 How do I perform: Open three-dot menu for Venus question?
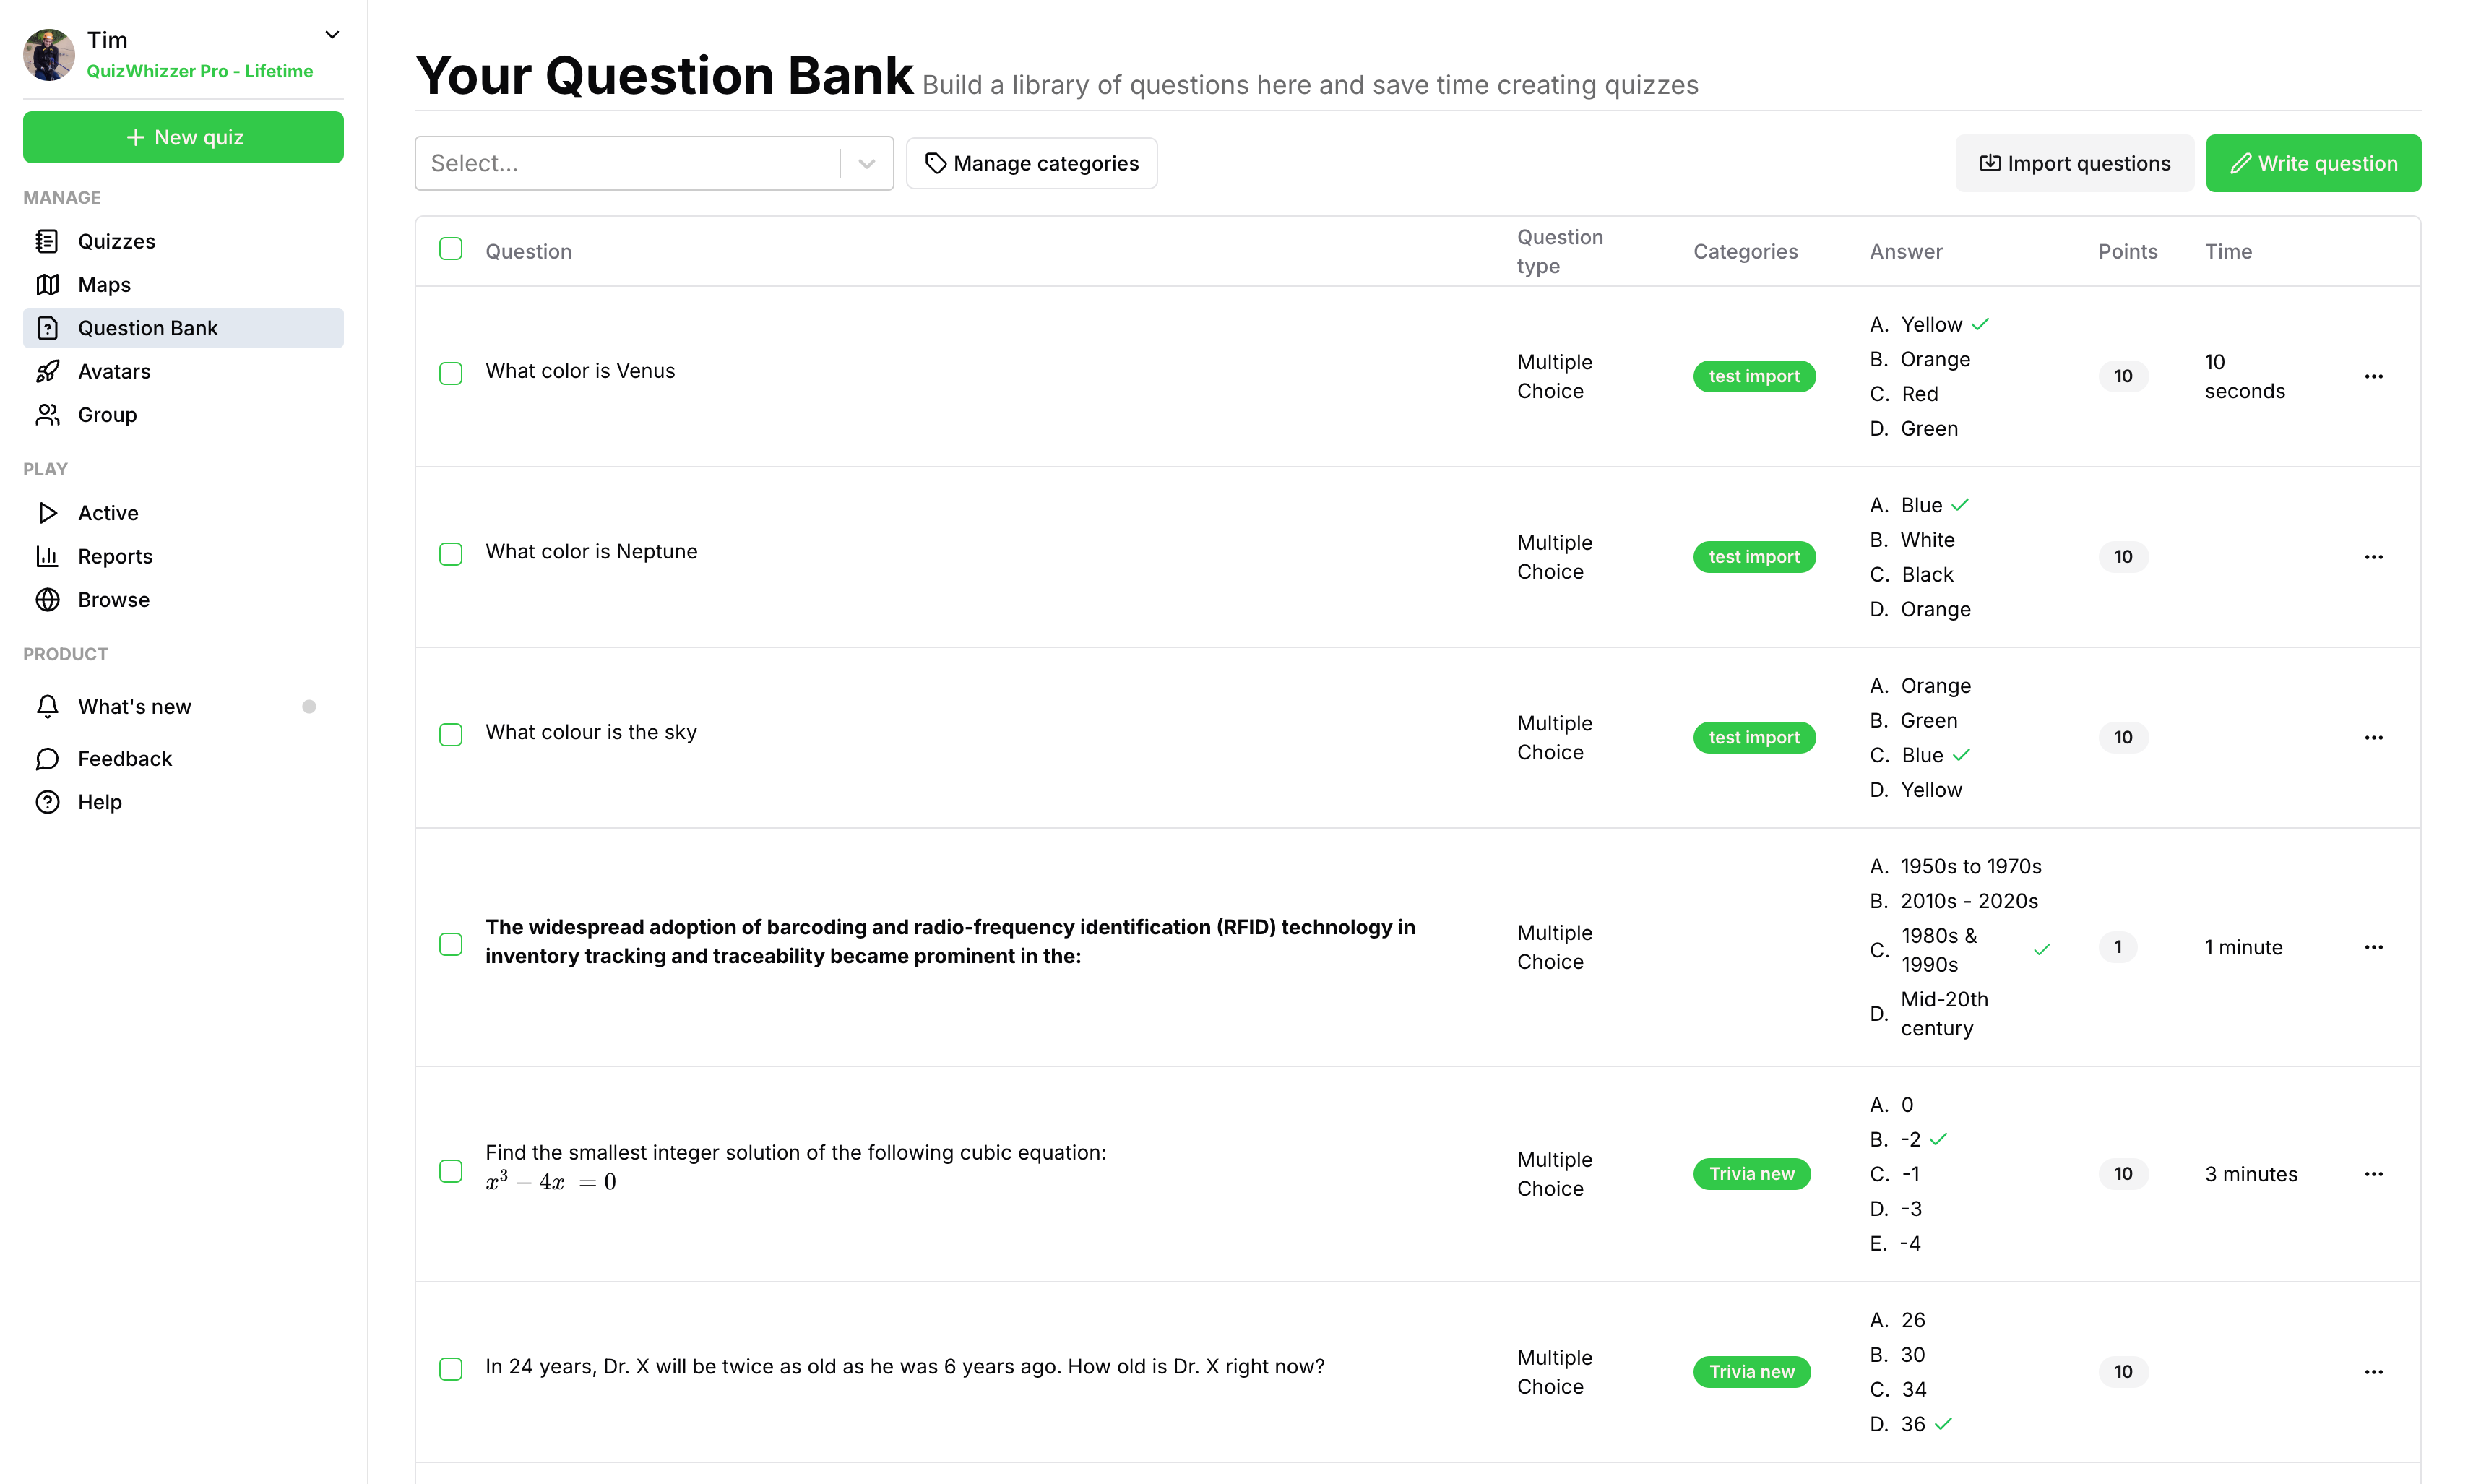pyautogui.click(x=2373, y=377)
